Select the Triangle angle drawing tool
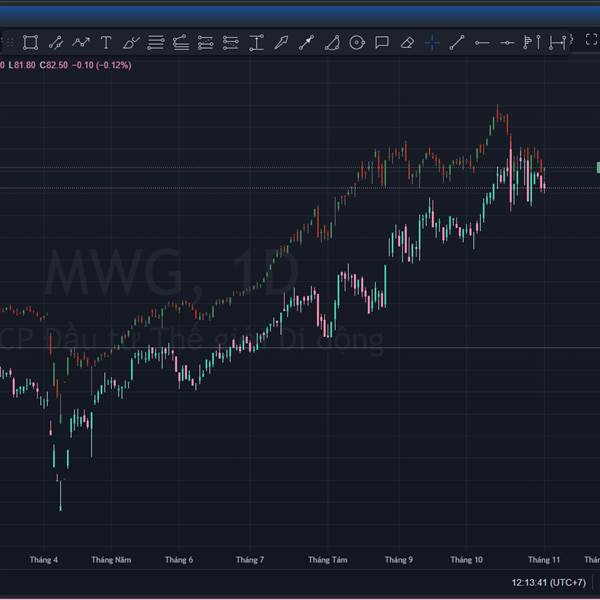Screen dimensions: 600x600 (332, 42)
